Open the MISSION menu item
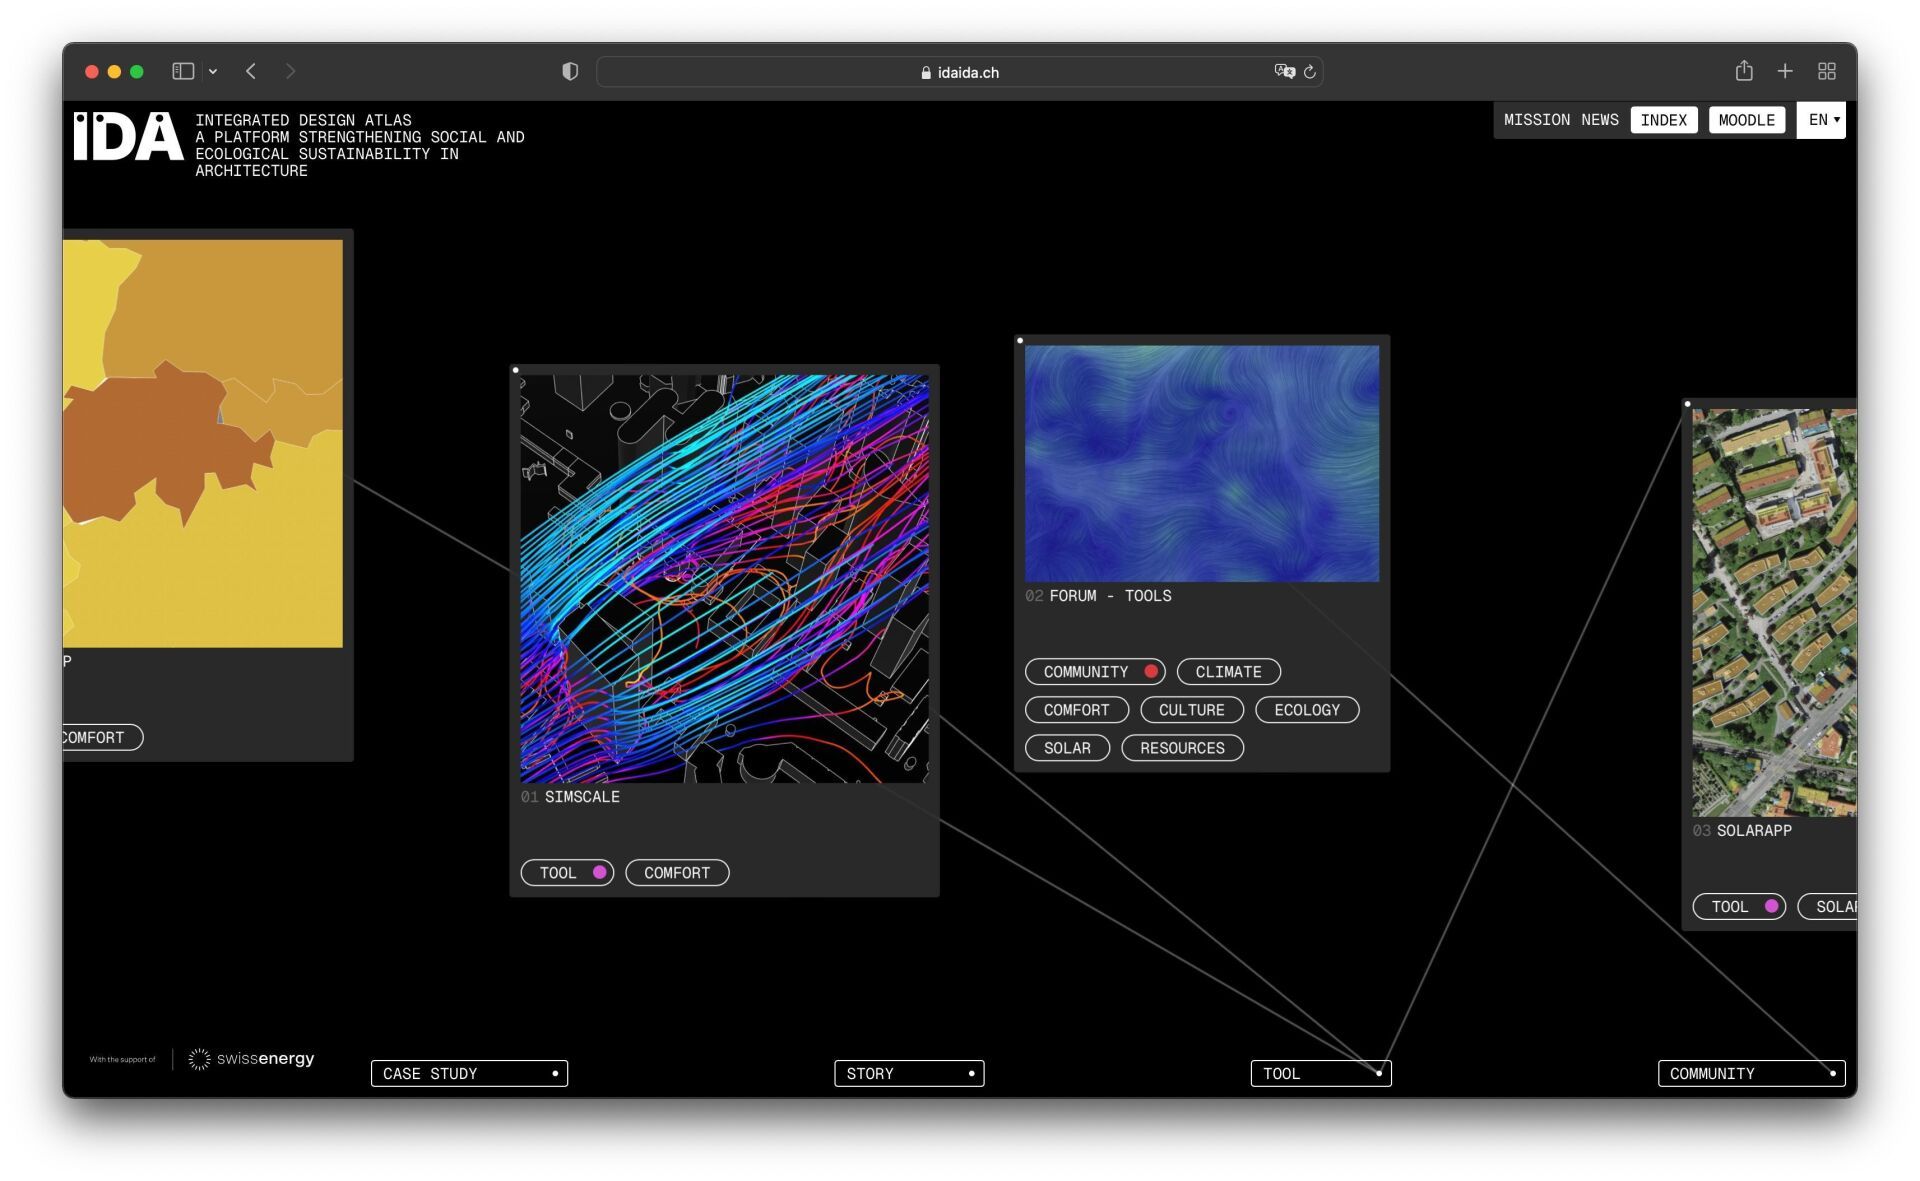 1536,120
